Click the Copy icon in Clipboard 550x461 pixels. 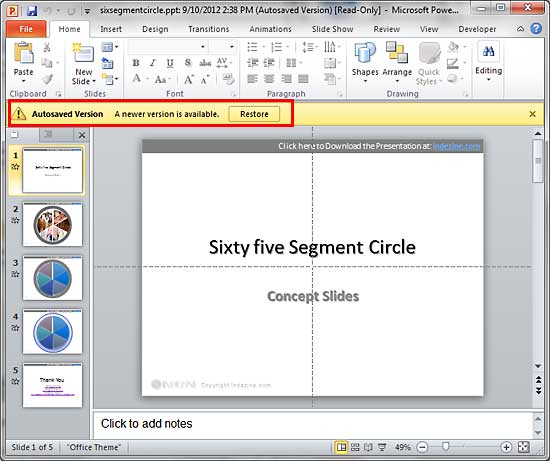tap(47, 63)
